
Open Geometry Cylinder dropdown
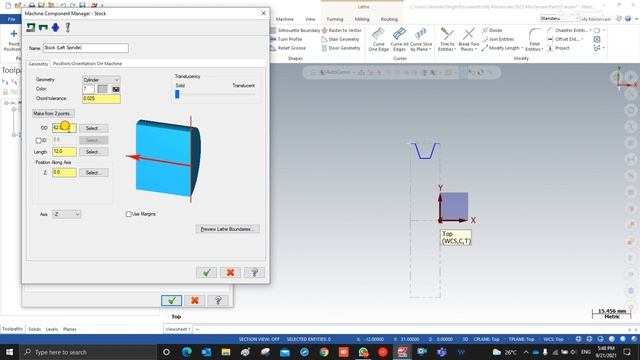[101, 80]
